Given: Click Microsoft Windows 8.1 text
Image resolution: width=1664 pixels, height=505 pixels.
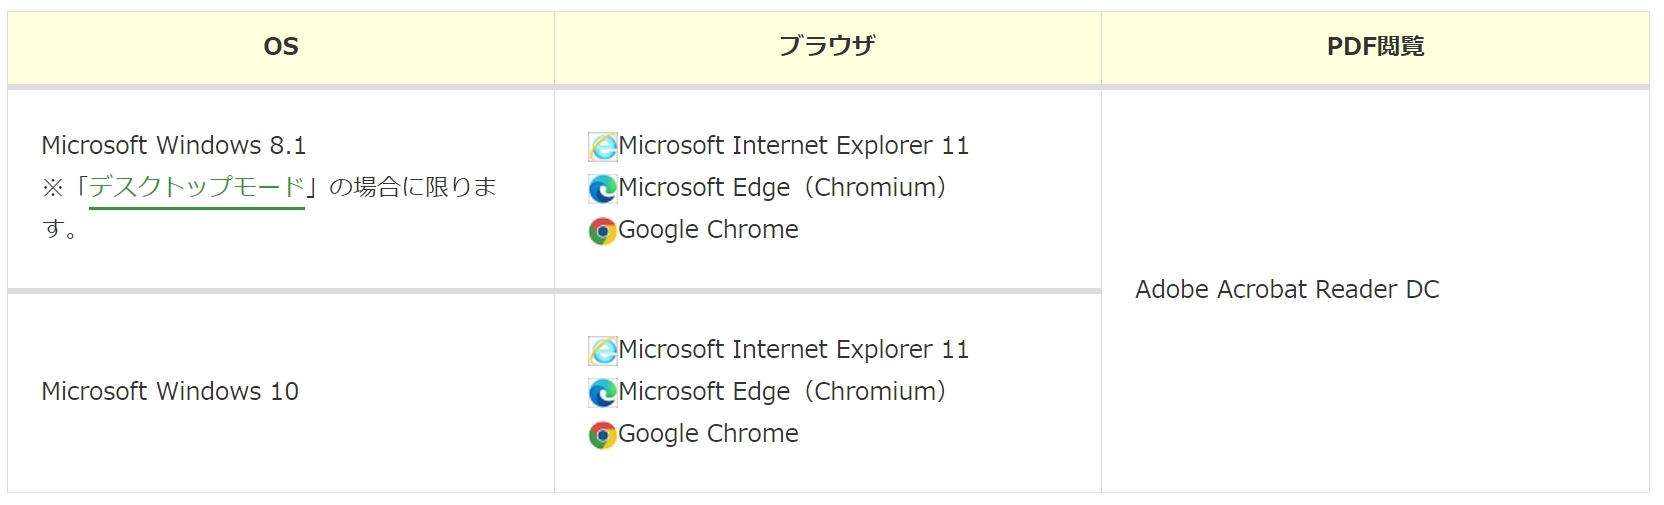Looking at the screenshot, I should (173, 146).
